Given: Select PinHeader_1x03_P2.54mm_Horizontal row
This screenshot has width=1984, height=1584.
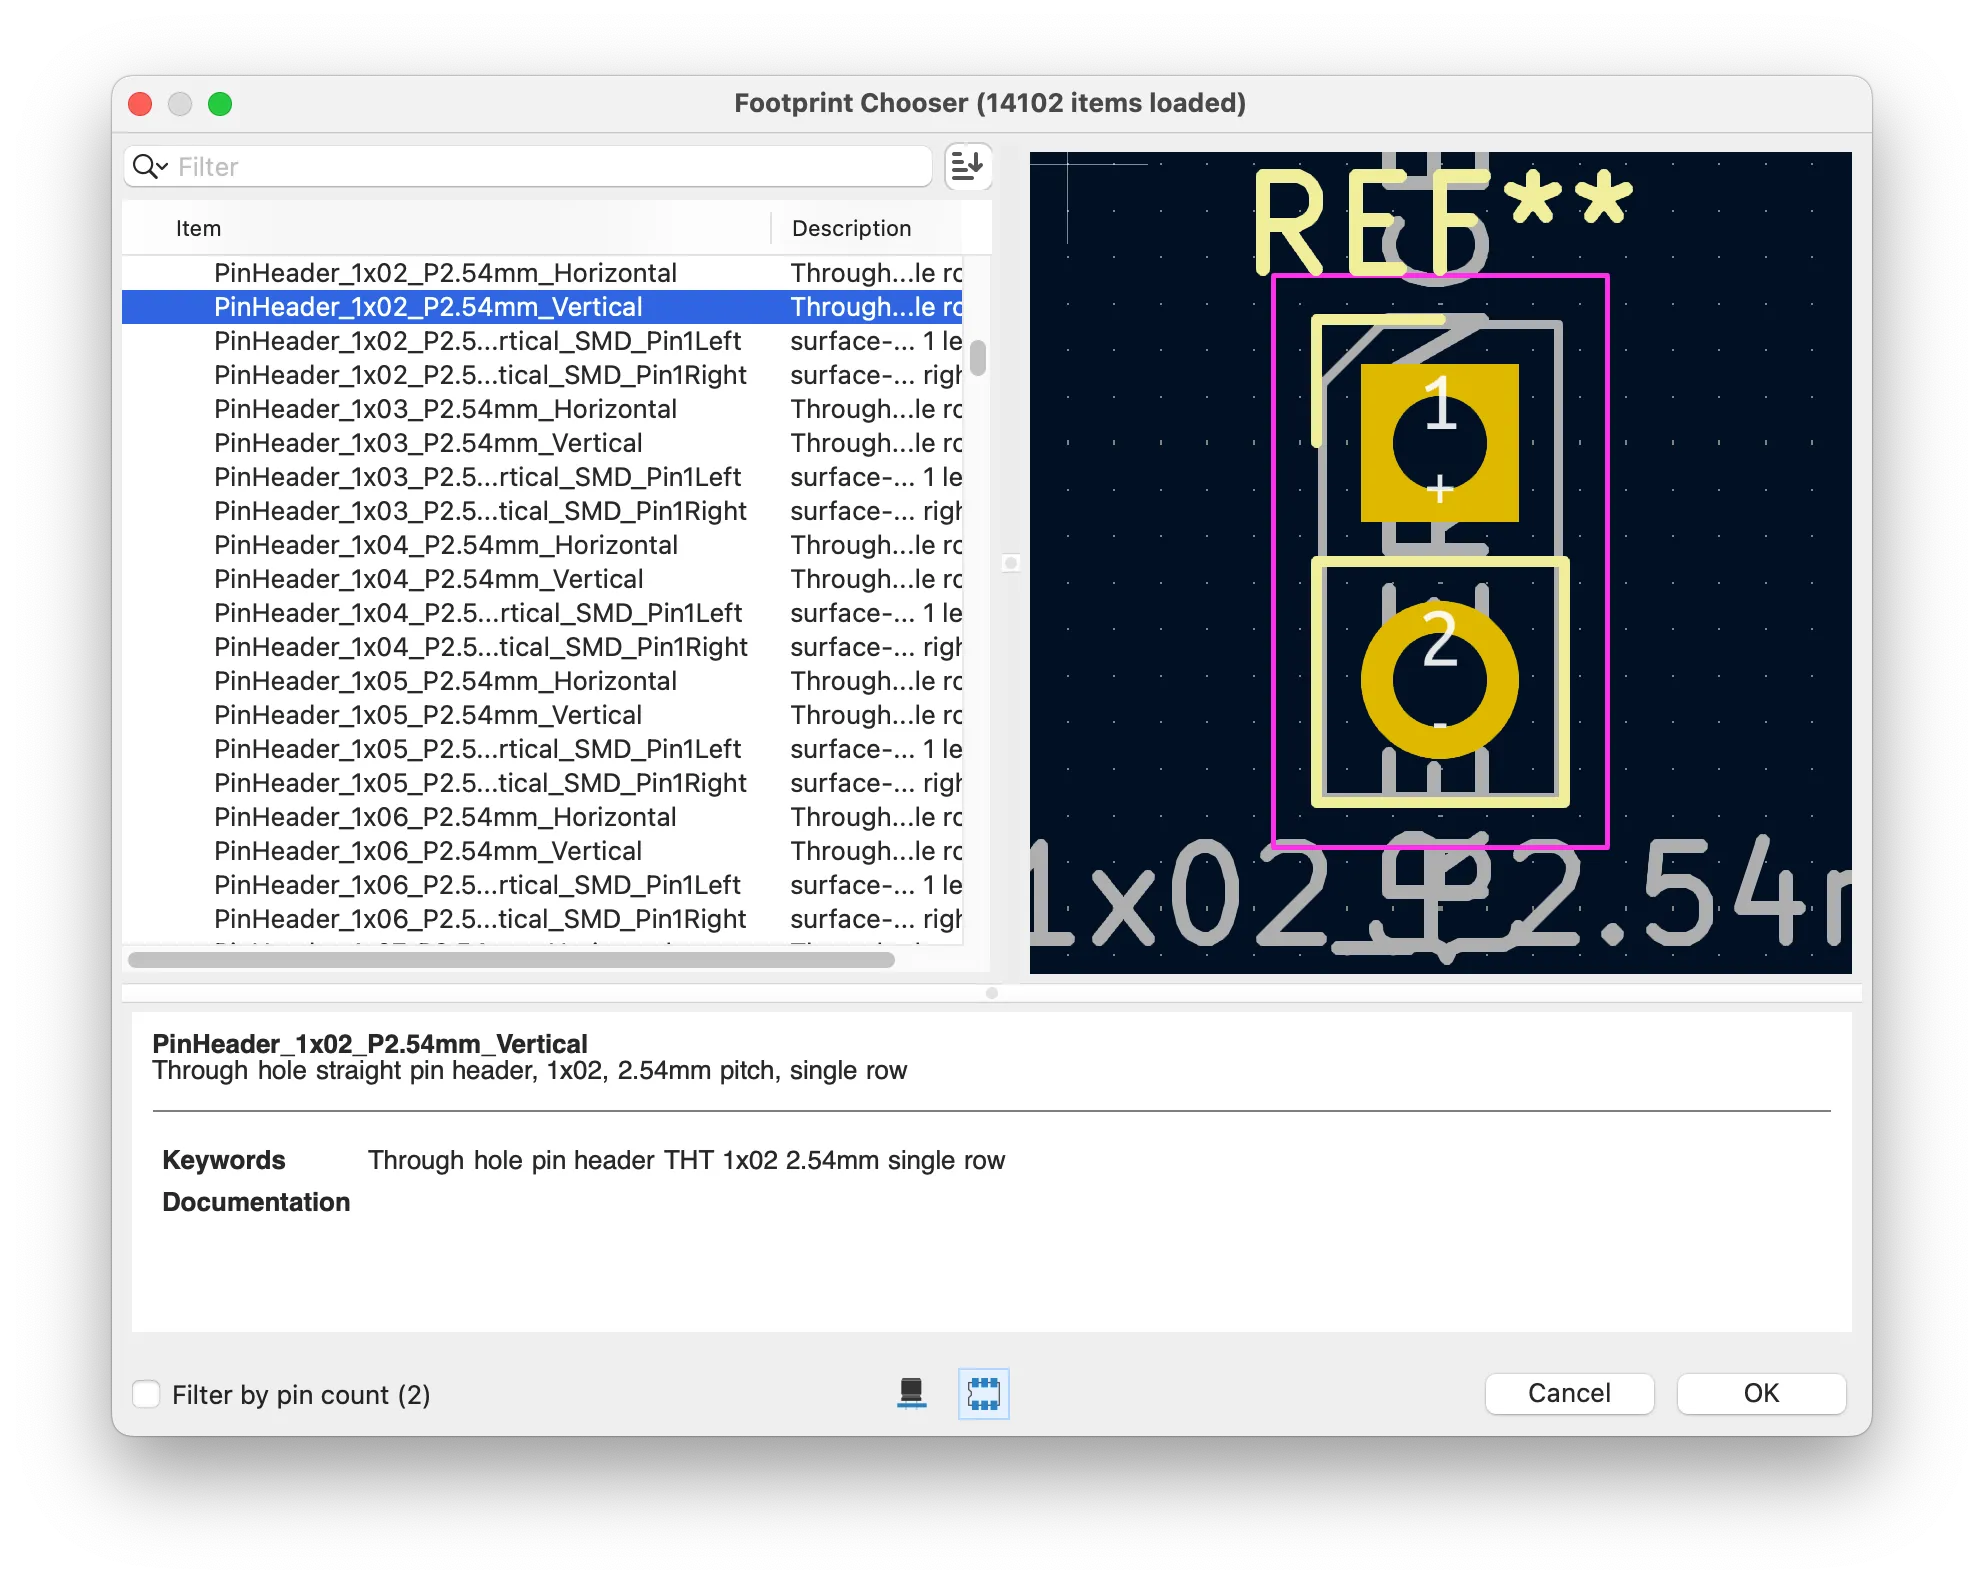Looking at the screenshot, I should coord(542,409).
